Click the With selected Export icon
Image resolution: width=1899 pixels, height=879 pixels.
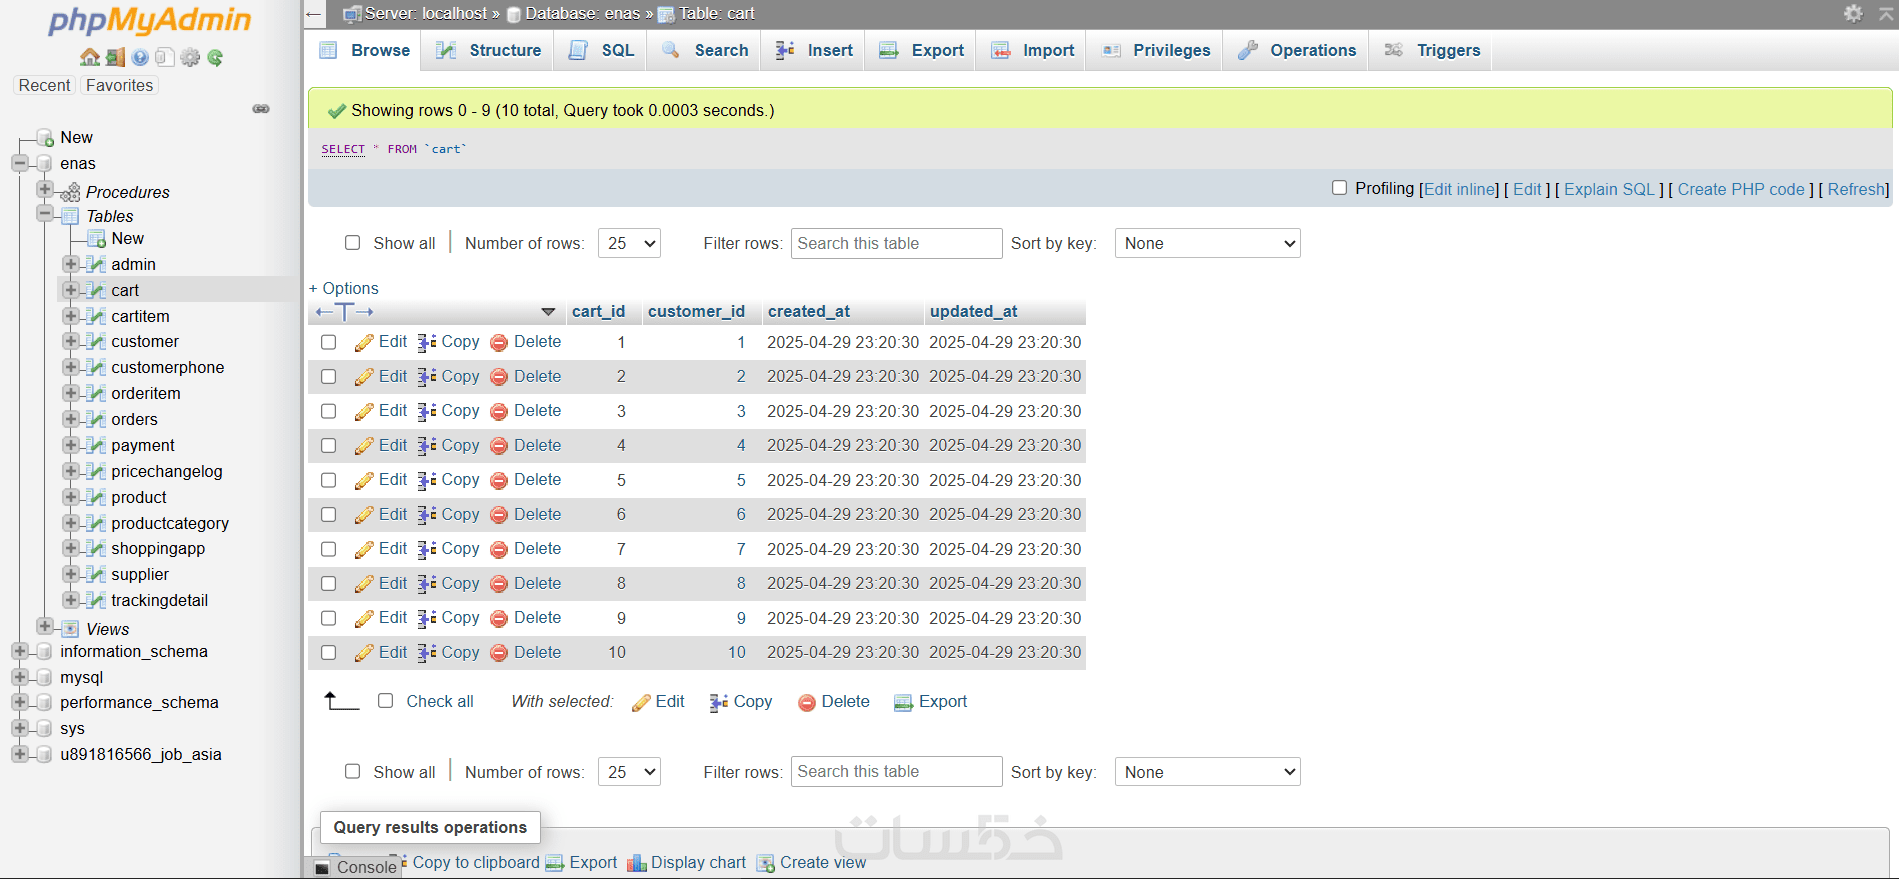[x=903, y=702]
